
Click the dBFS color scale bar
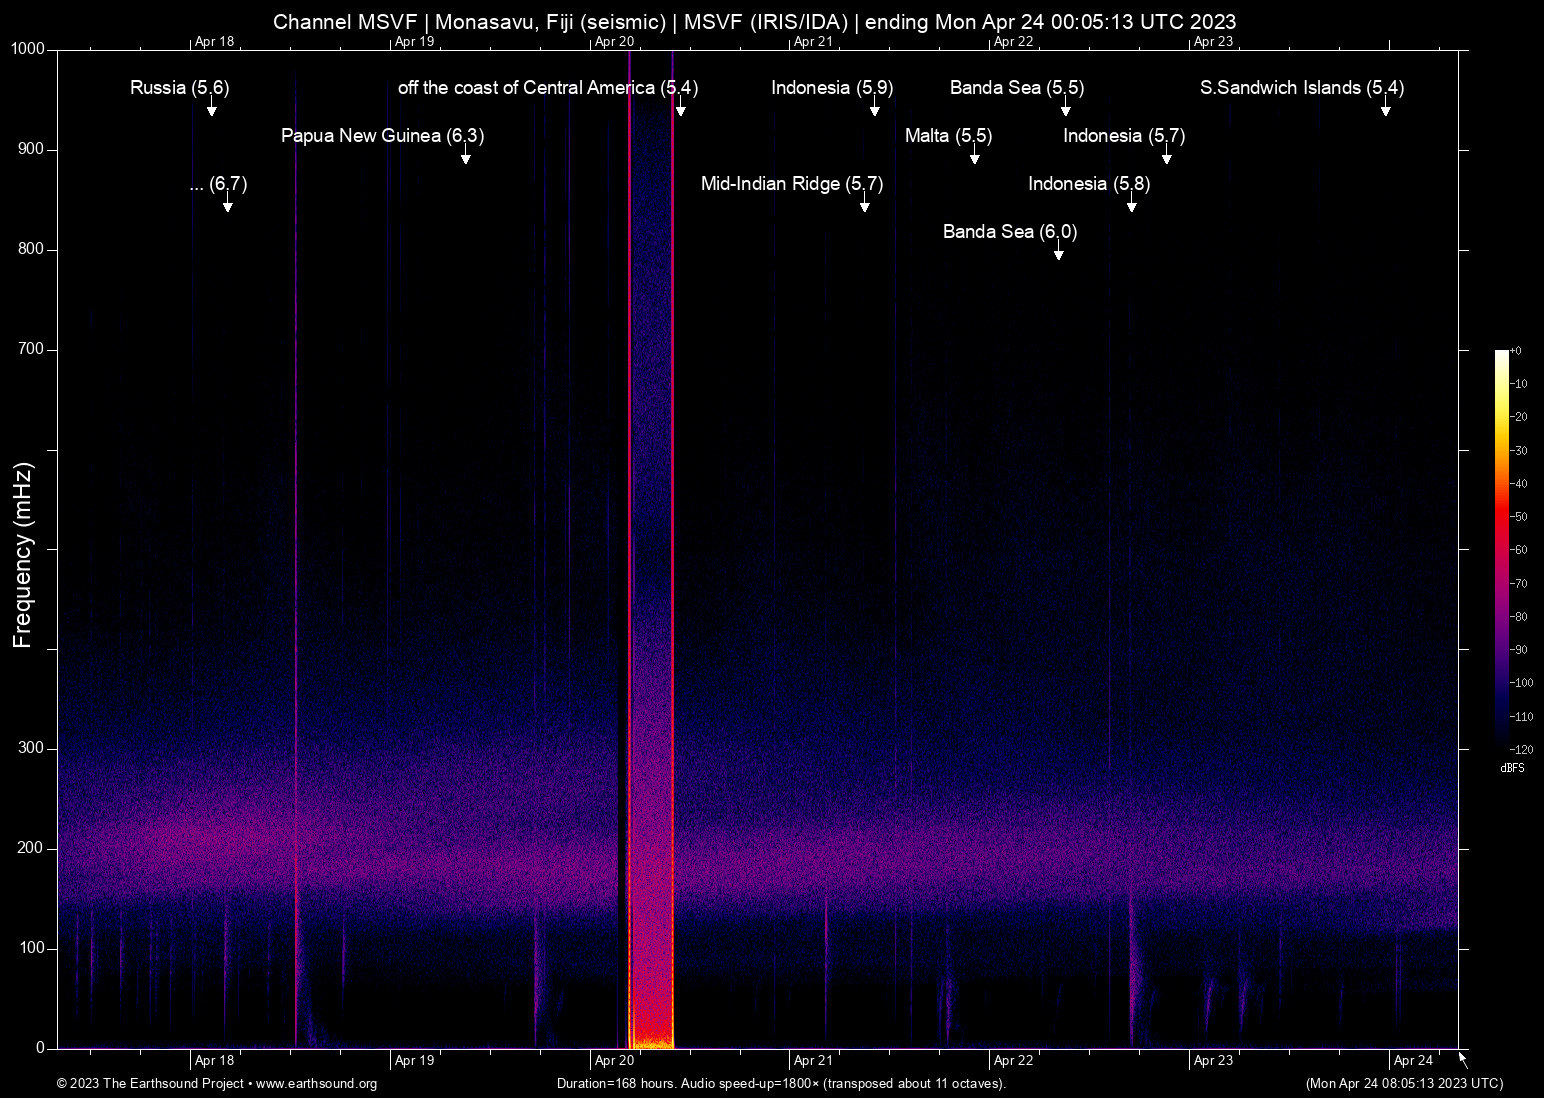[x=1501, y=549]
